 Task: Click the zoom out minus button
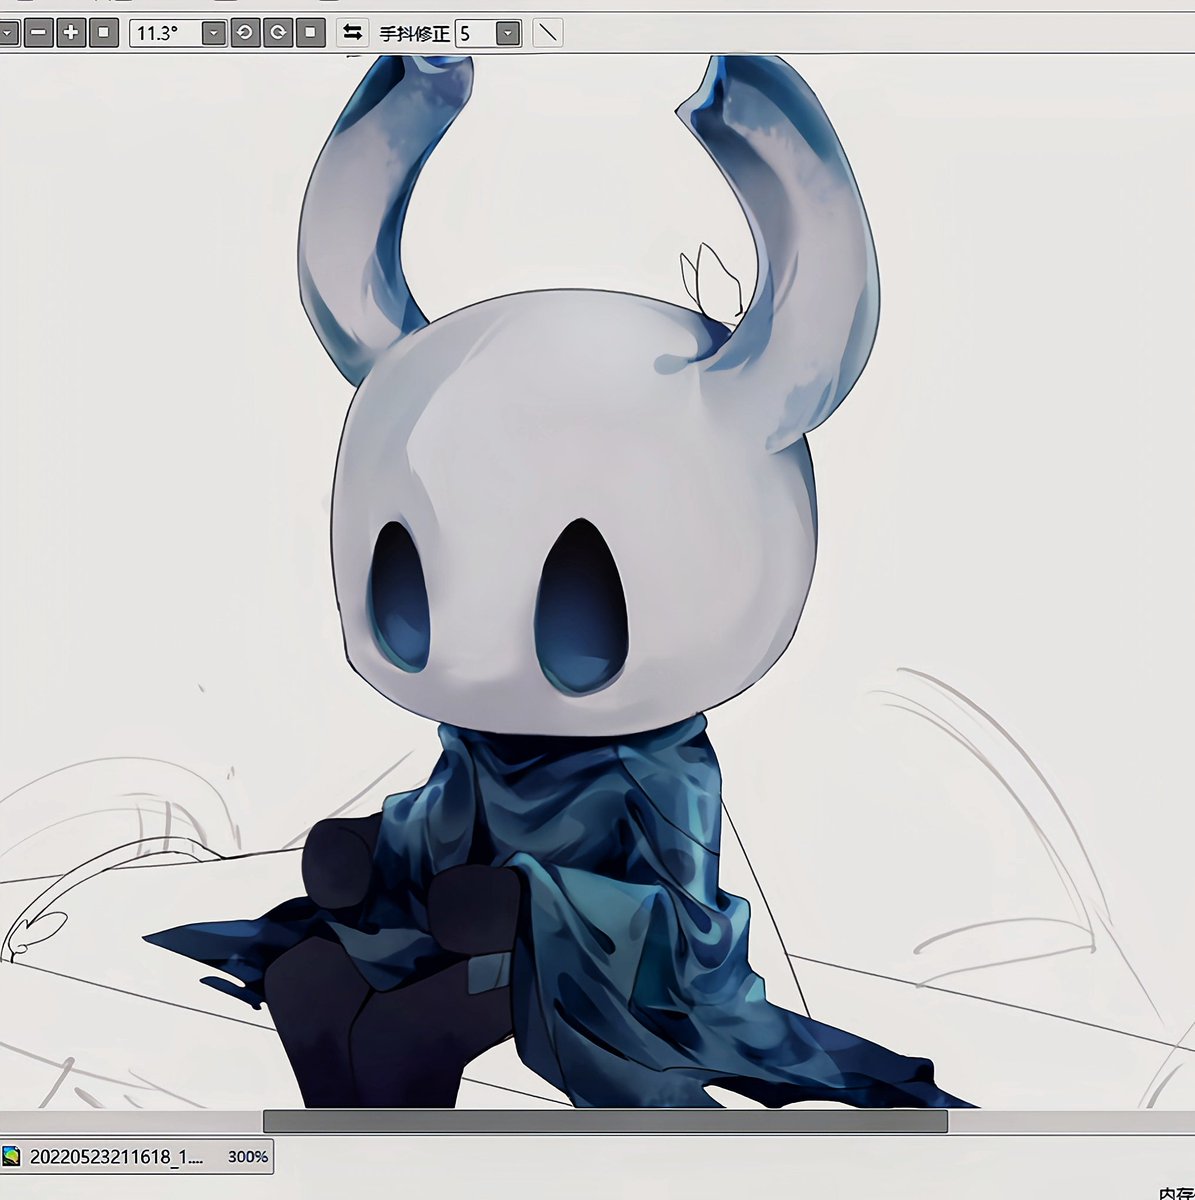point(39,33)
